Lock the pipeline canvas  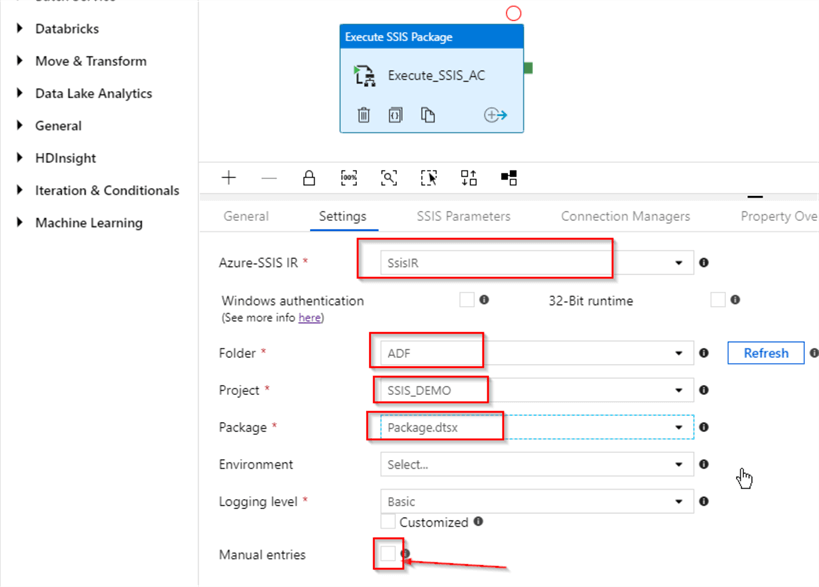coord(309,178)
